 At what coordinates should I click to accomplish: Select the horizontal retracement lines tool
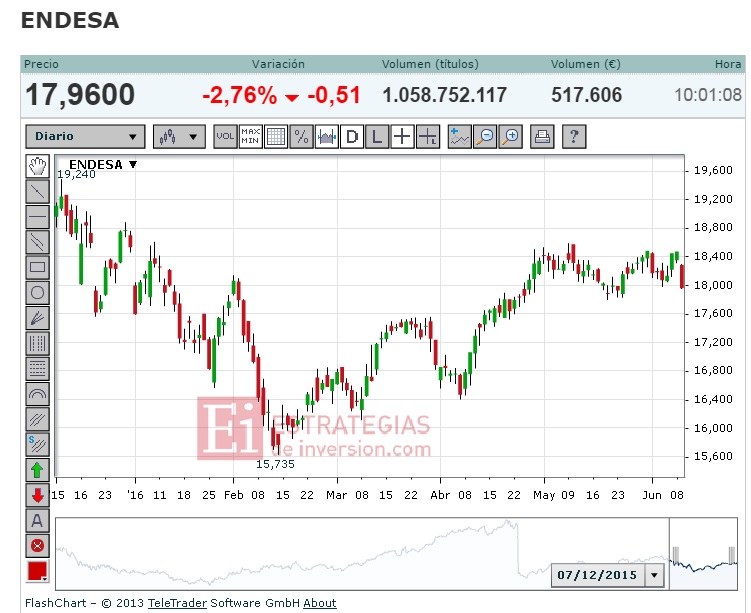[37, 369]
